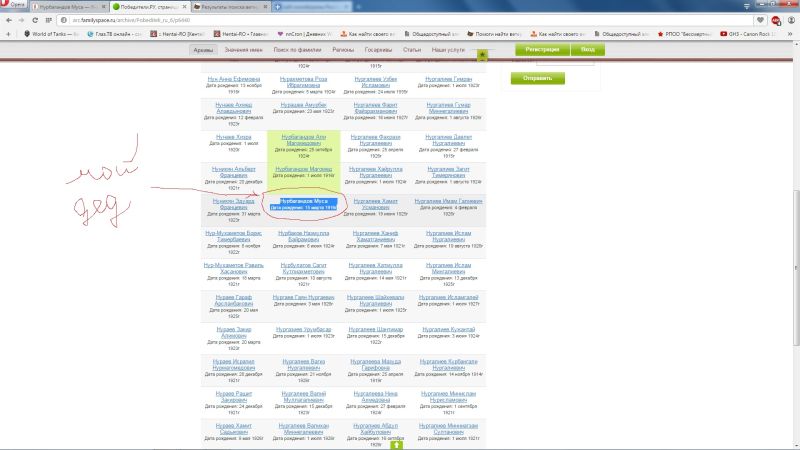Open the Регионы menu item
The width and height of the screenshot is (800, 450).
click(343, 50)
